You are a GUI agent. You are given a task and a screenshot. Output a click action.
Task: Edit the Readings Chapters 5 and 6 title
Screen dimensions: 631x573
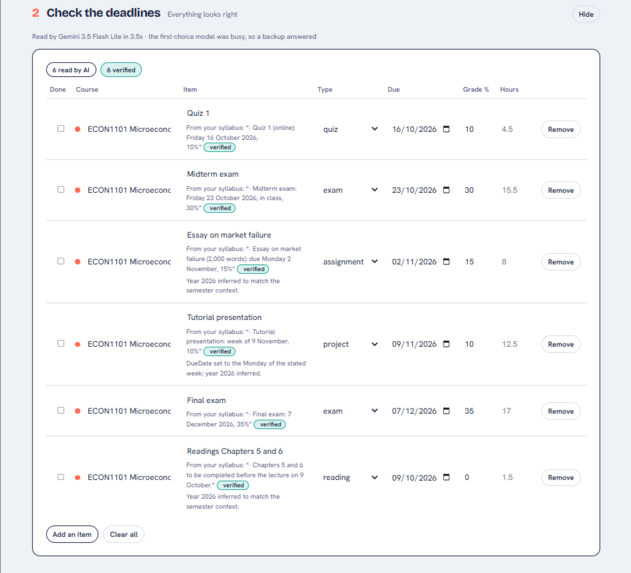pos(245,451)
